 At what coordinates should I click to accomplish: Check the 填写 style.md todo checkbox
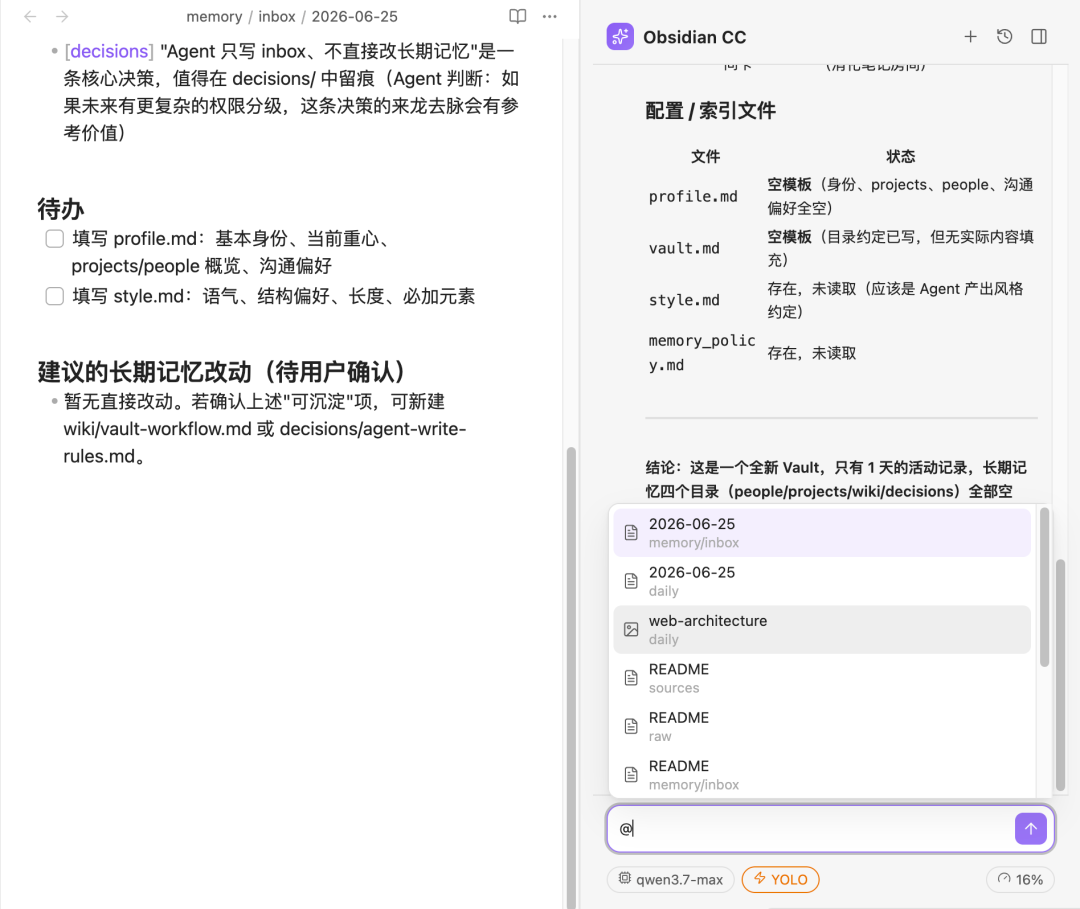(54, 297)
